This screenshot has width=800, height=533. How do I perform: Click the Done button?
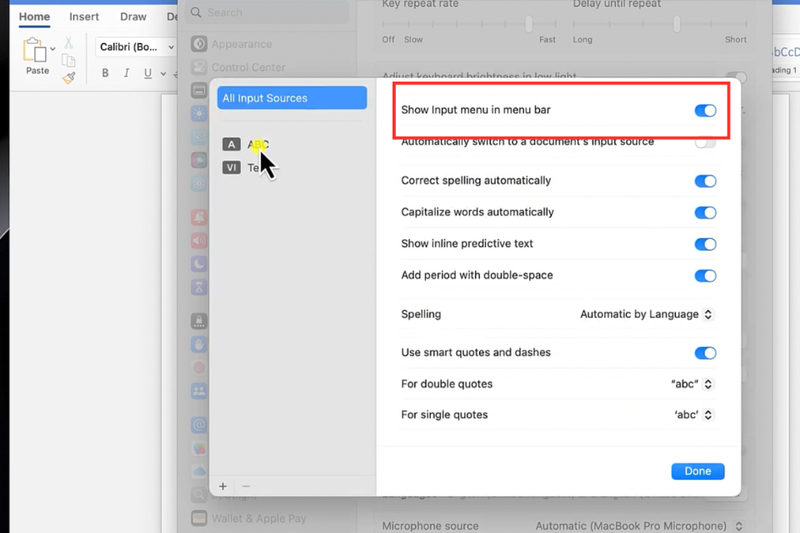(697, 471)
